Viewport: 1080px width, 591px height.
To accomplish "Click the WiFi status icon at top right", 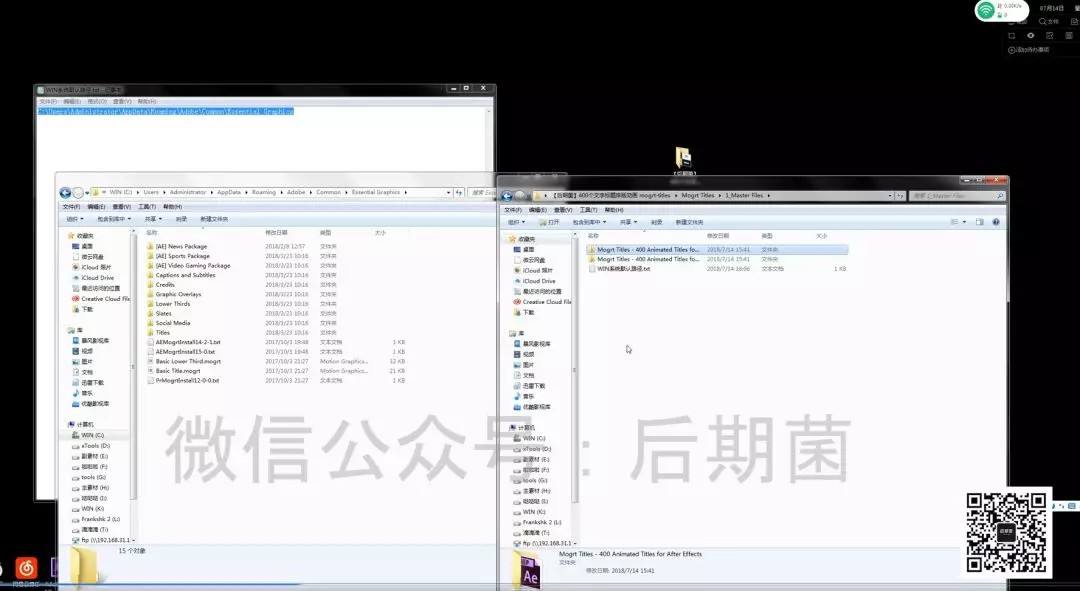I will click(987, 10).
